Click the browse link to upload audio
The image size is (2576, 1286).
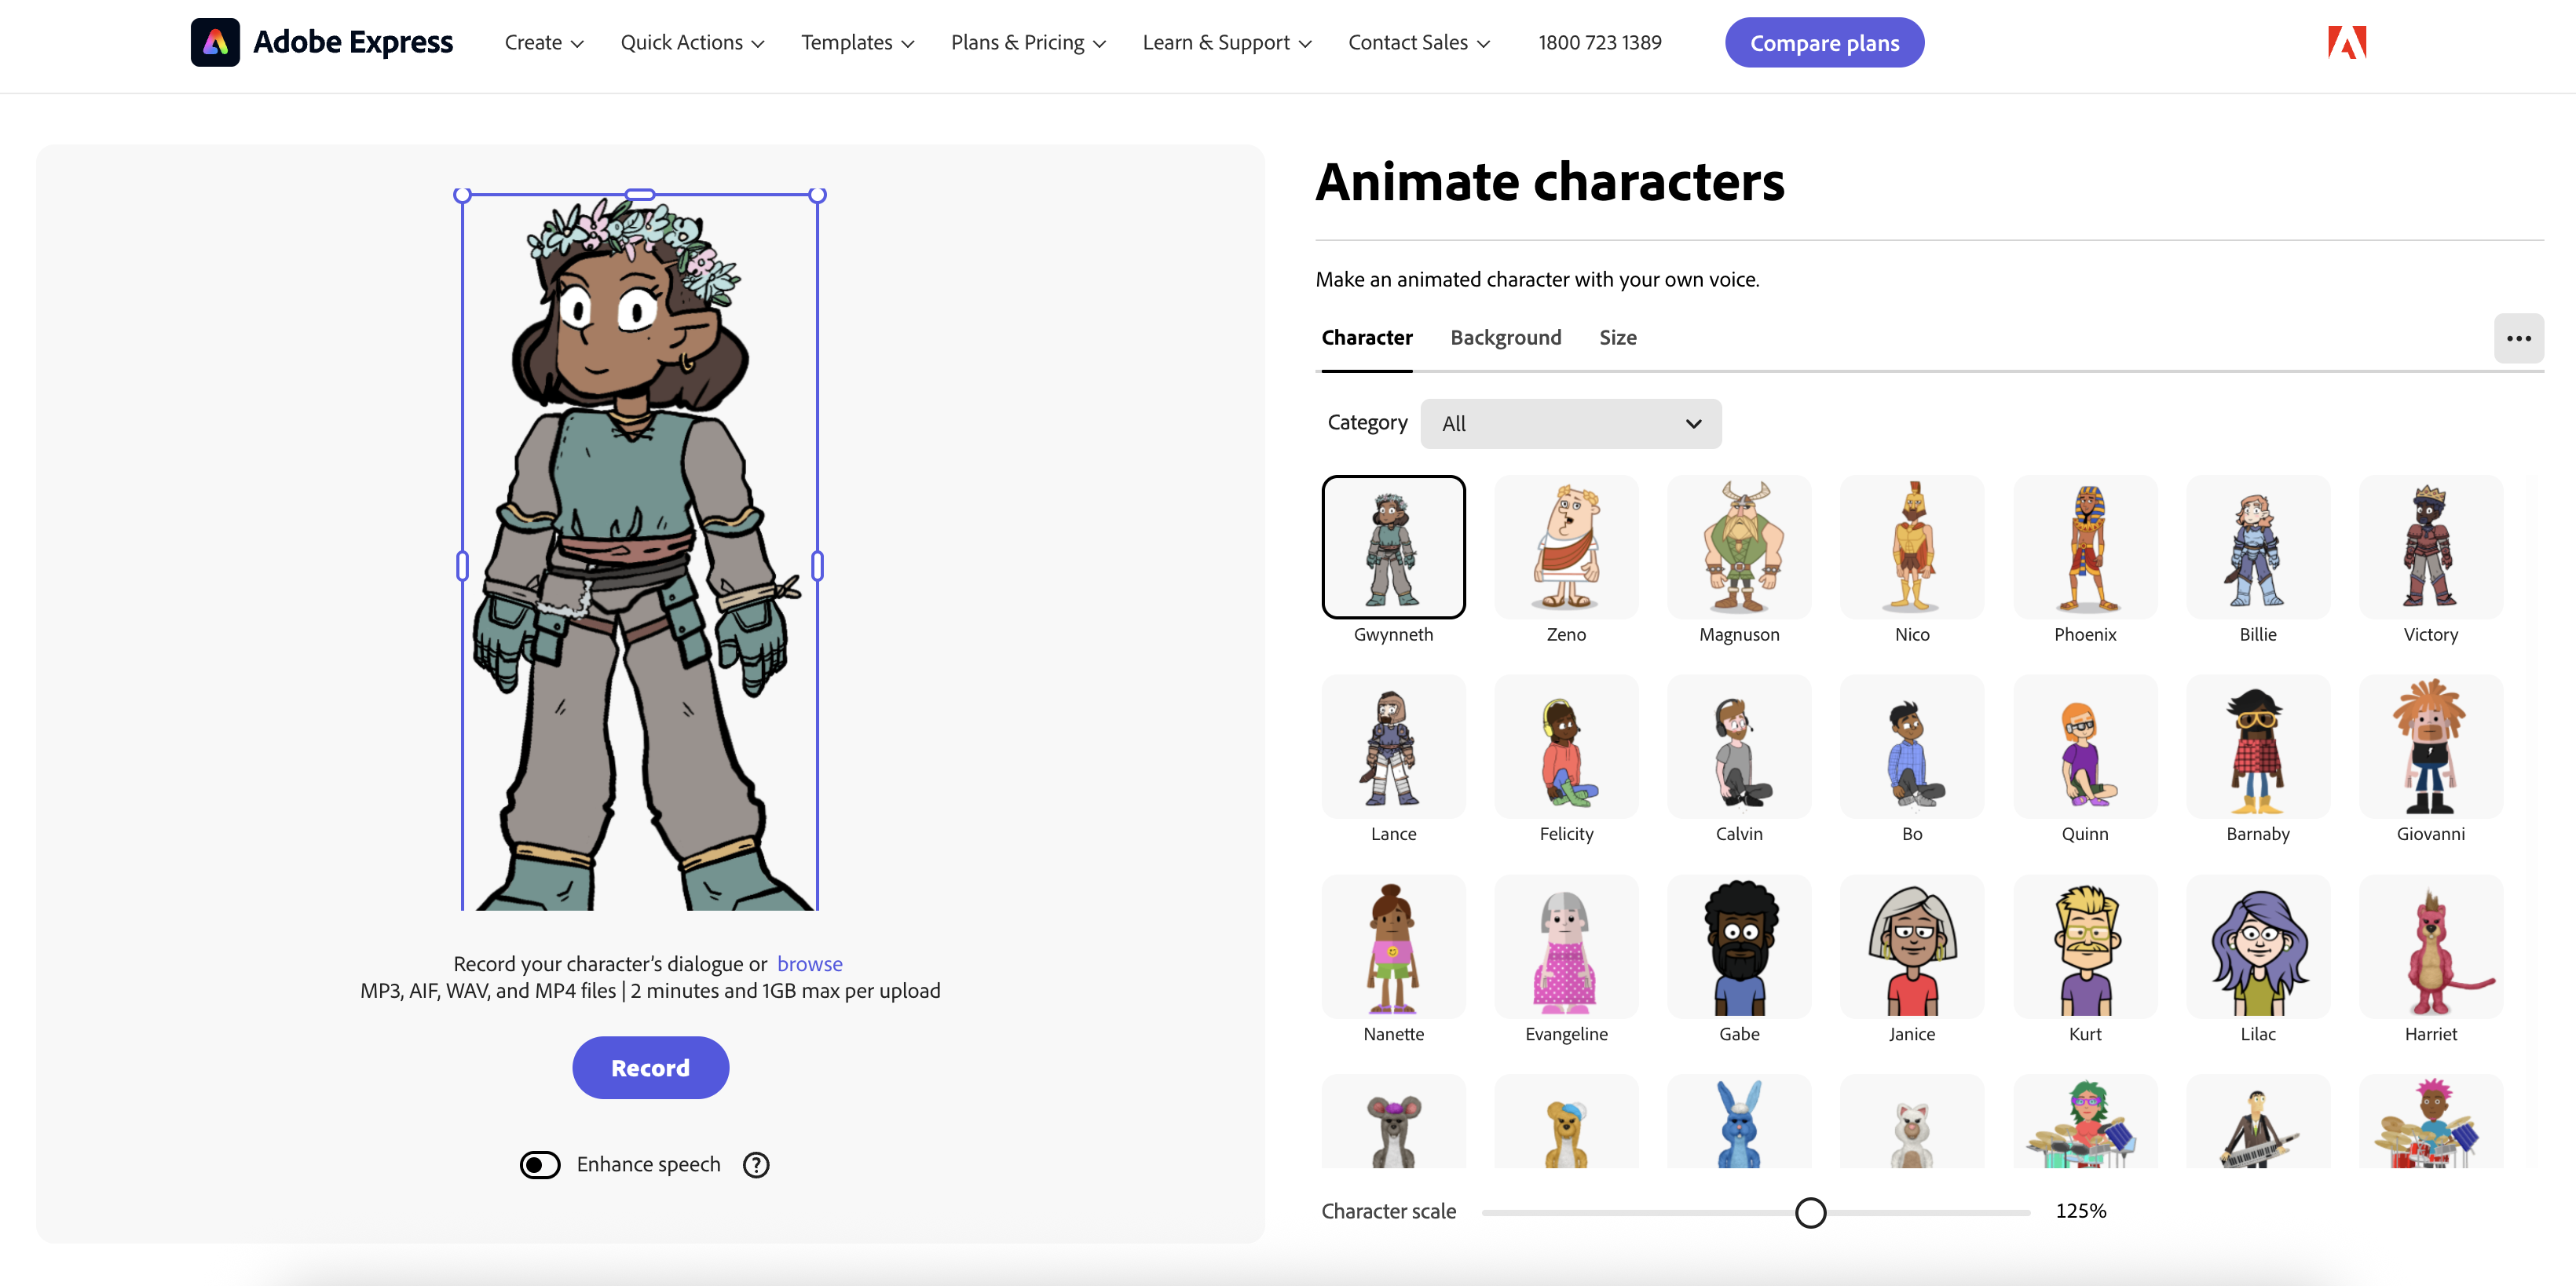809,964
